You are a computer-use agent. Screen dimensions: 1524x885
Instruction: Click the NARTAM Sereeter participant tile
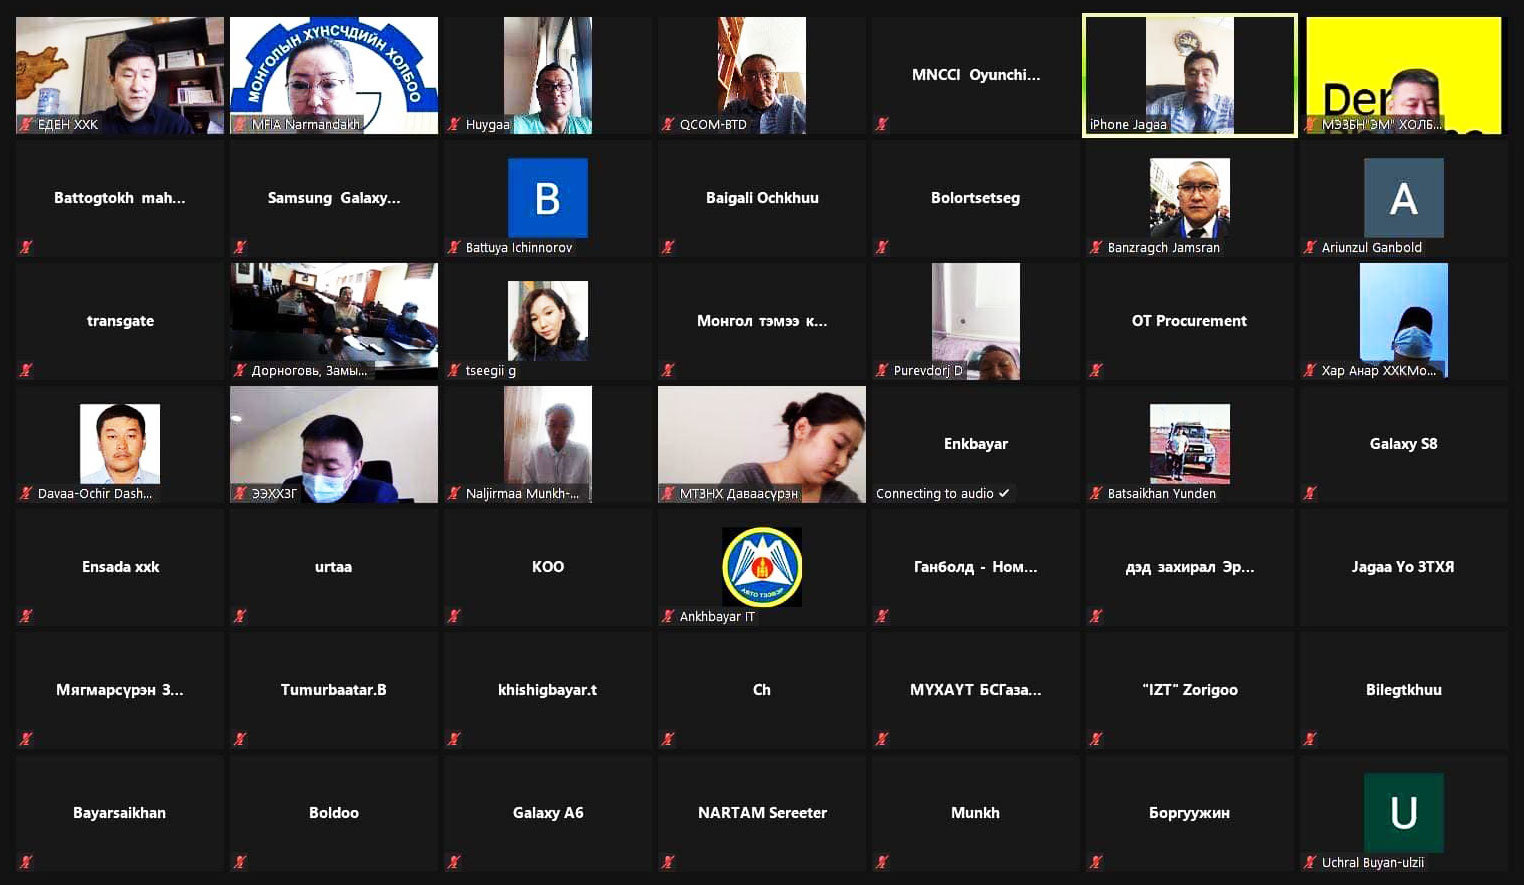(x=761, y=812)
